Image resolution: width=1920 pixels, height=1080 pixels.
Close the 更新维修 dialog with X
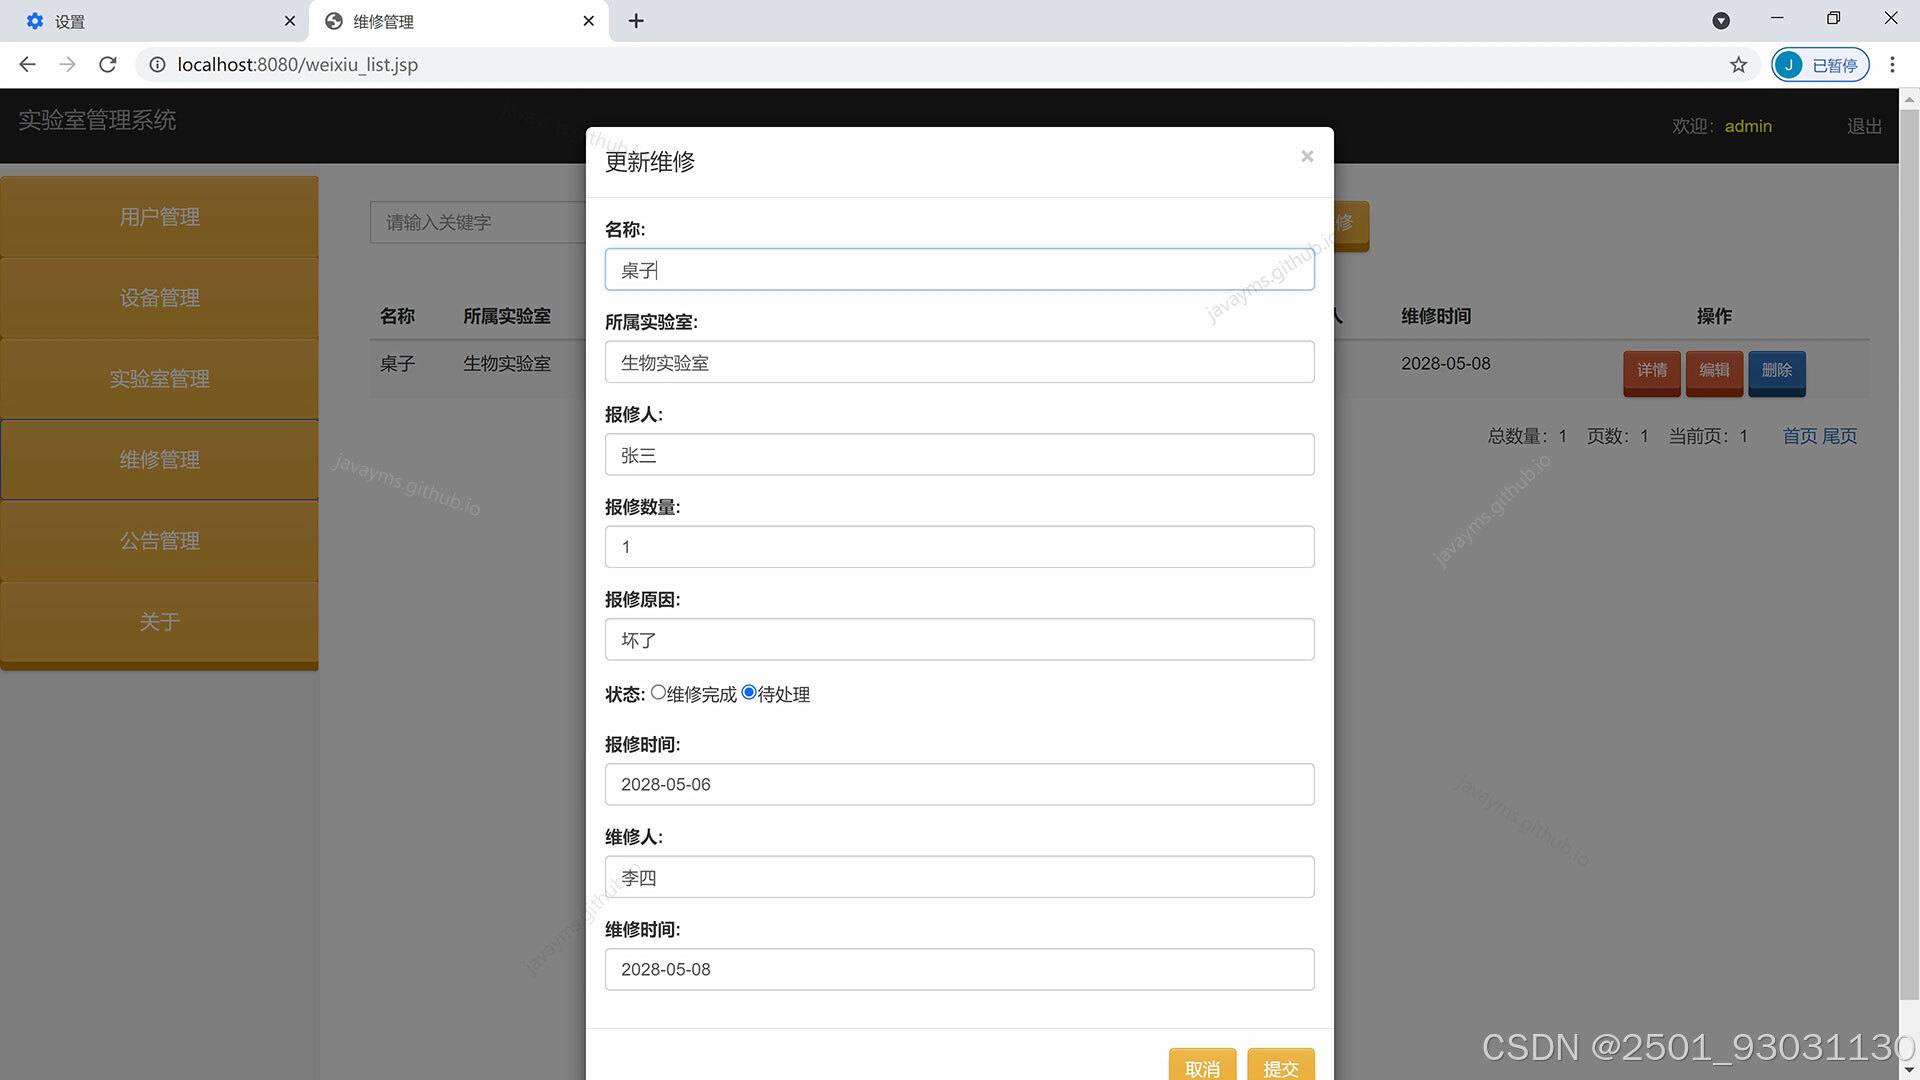[x=1306, y=156]
